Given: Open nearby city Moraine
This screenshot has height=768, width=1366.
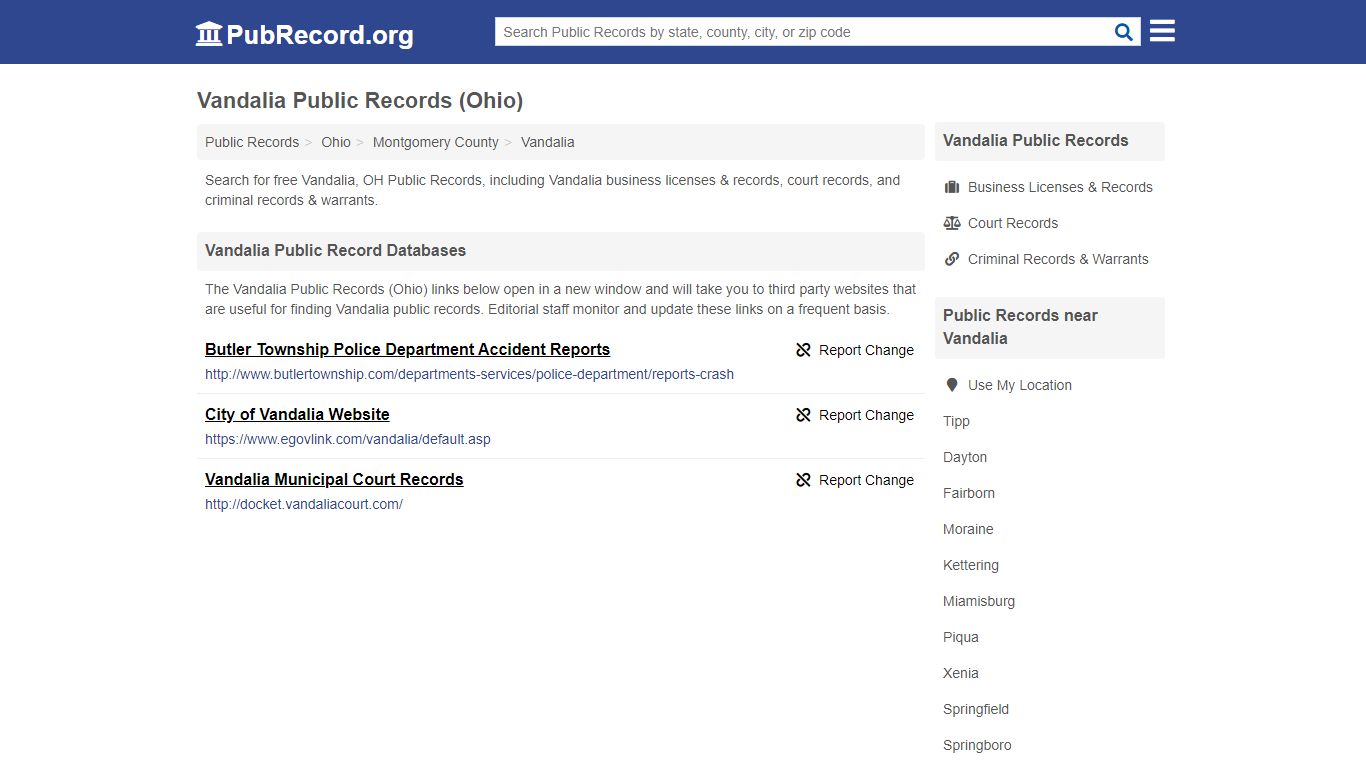Looking at the screenshot, I should [x=968, y=529].
